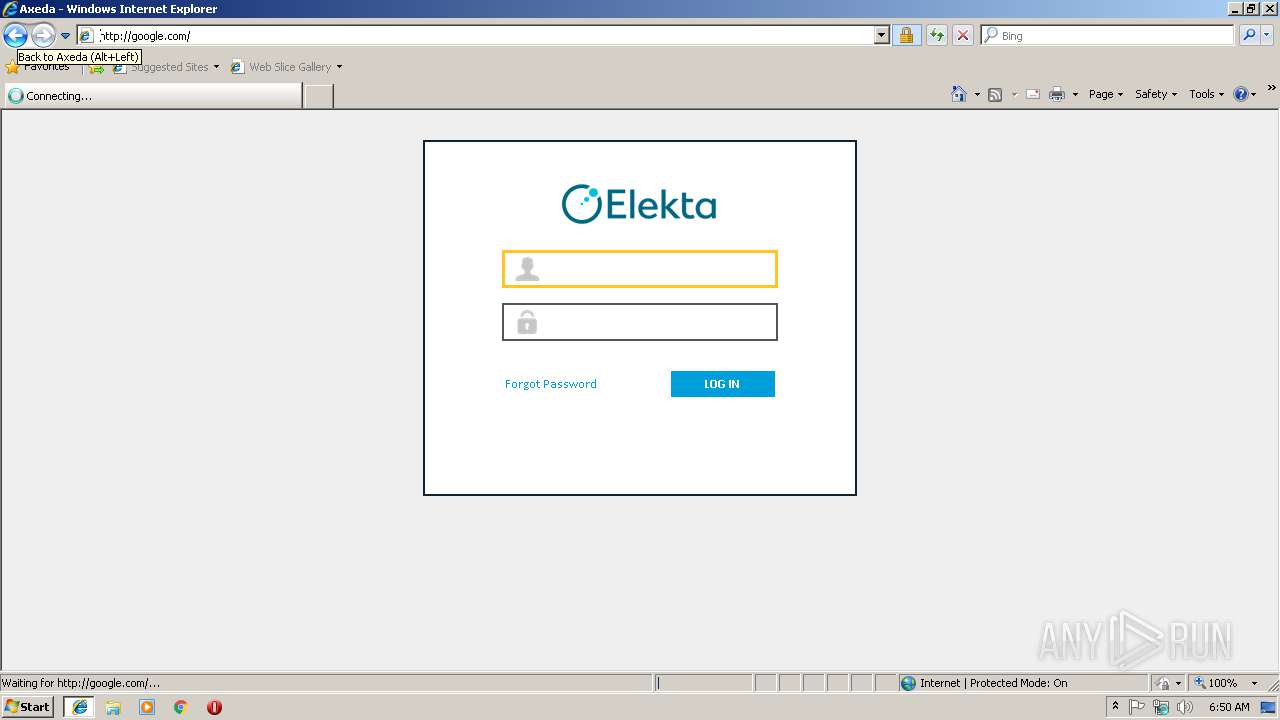
Task: Open Favorites star button
Action: 38,67
